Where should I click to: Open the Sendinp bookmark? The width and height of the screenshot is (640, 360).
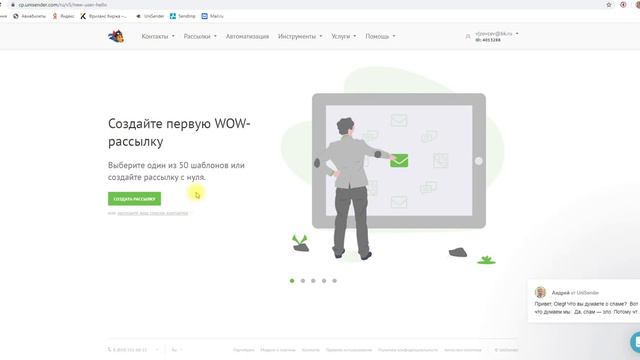(183, 16)
